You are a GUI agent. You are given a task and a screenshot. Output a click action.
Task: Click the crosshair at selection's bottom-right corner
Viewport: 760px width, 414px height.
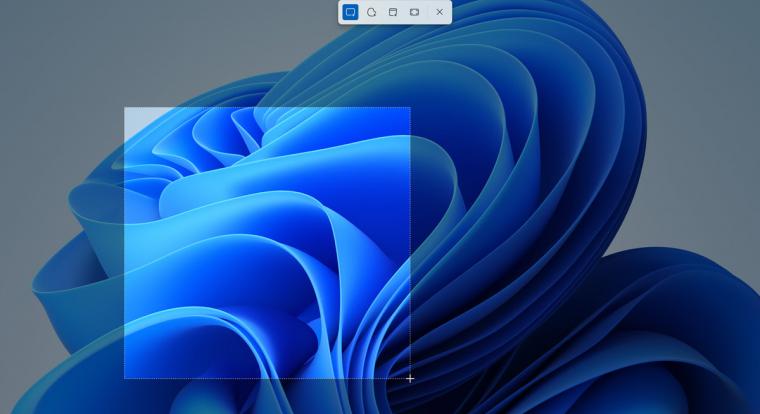[x=410, y=378]
